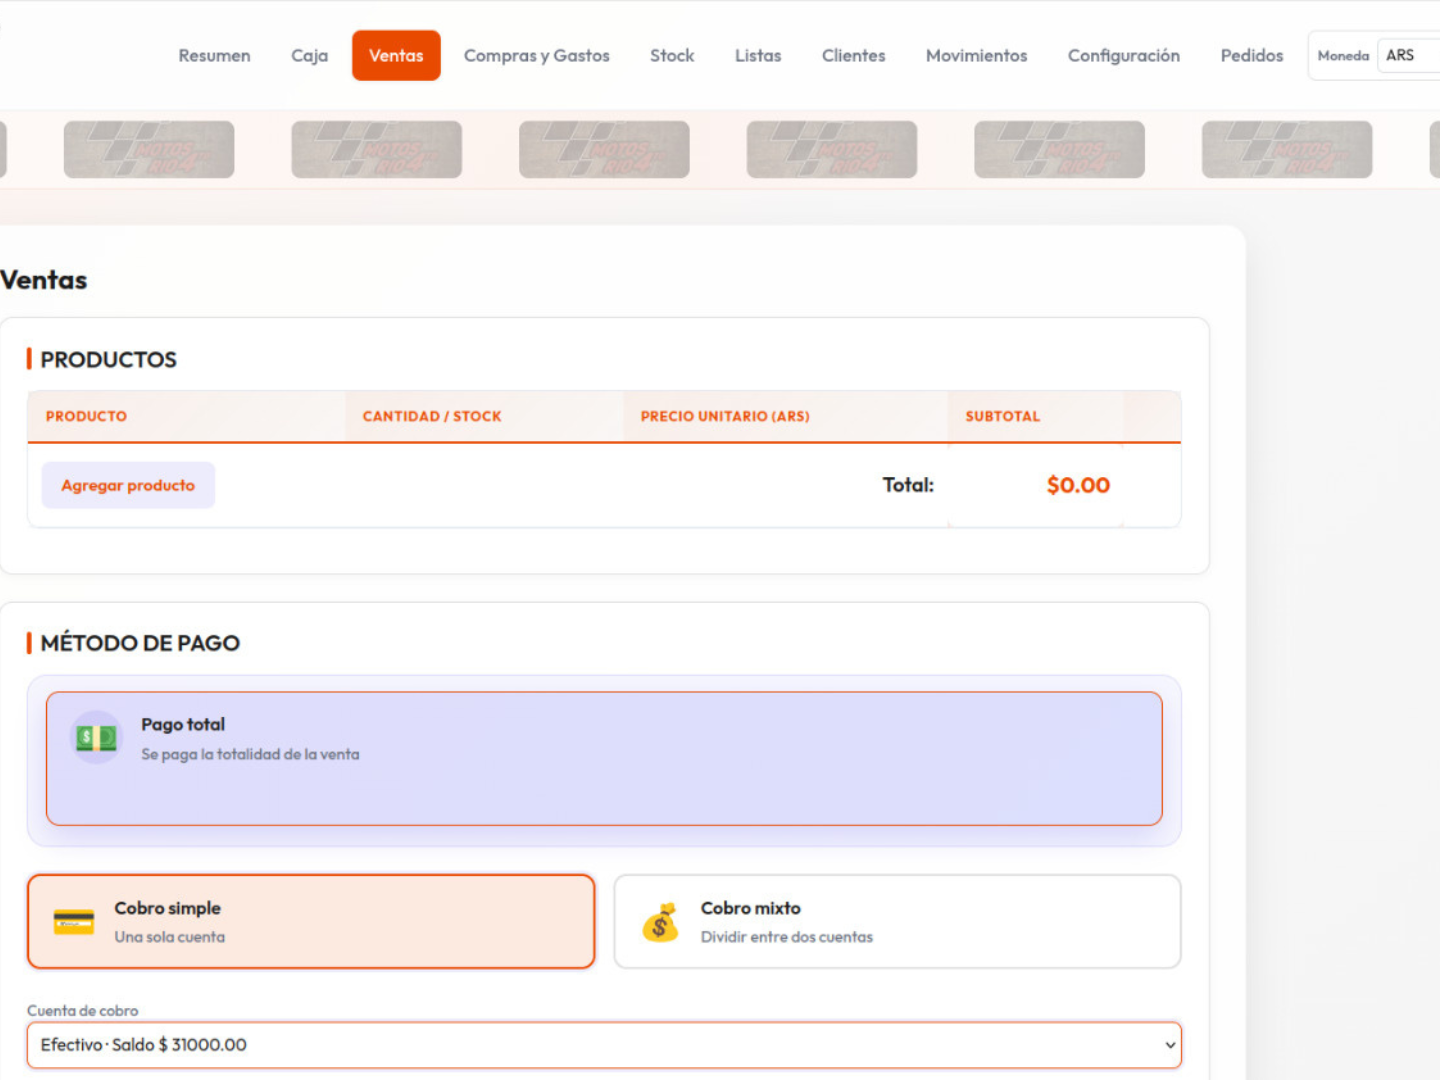1440x1080 pixels.
Task: Click the PRODUCTOS section heading
Action: pos(108,360)
